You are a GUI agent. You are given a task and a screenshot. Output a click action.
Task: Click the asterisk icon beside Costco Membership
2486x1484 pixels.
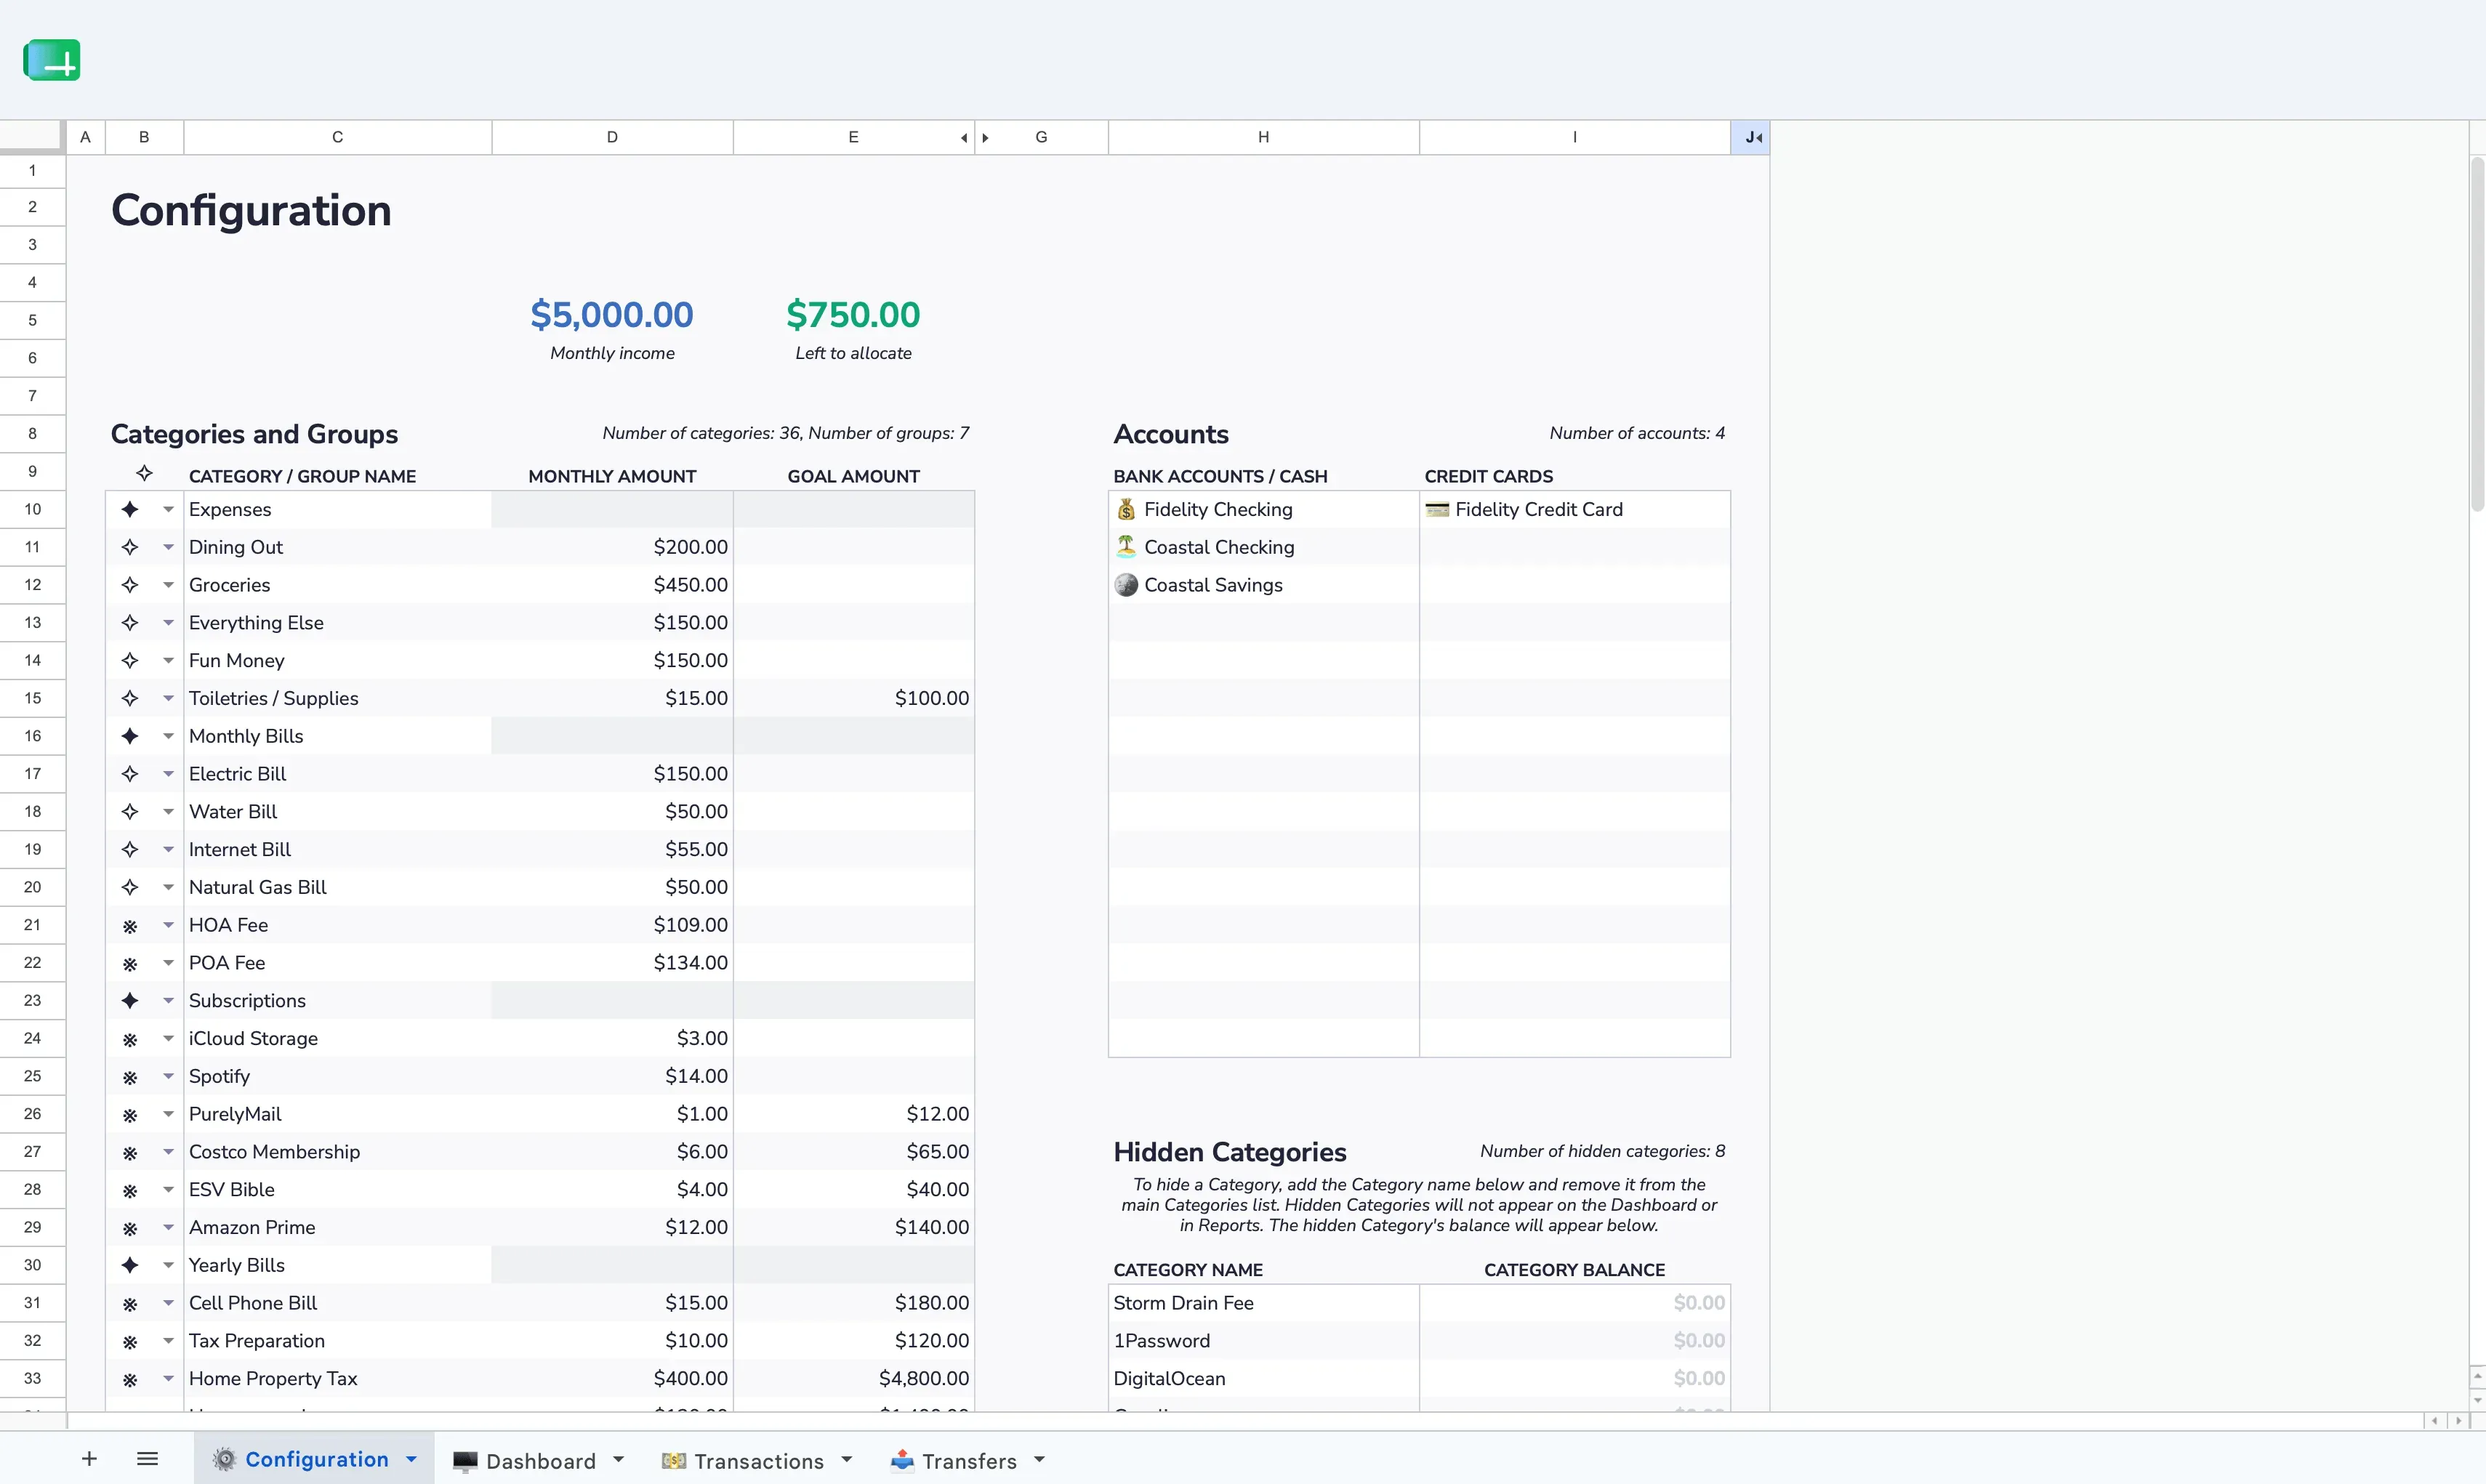click(x=130, y=1153)
